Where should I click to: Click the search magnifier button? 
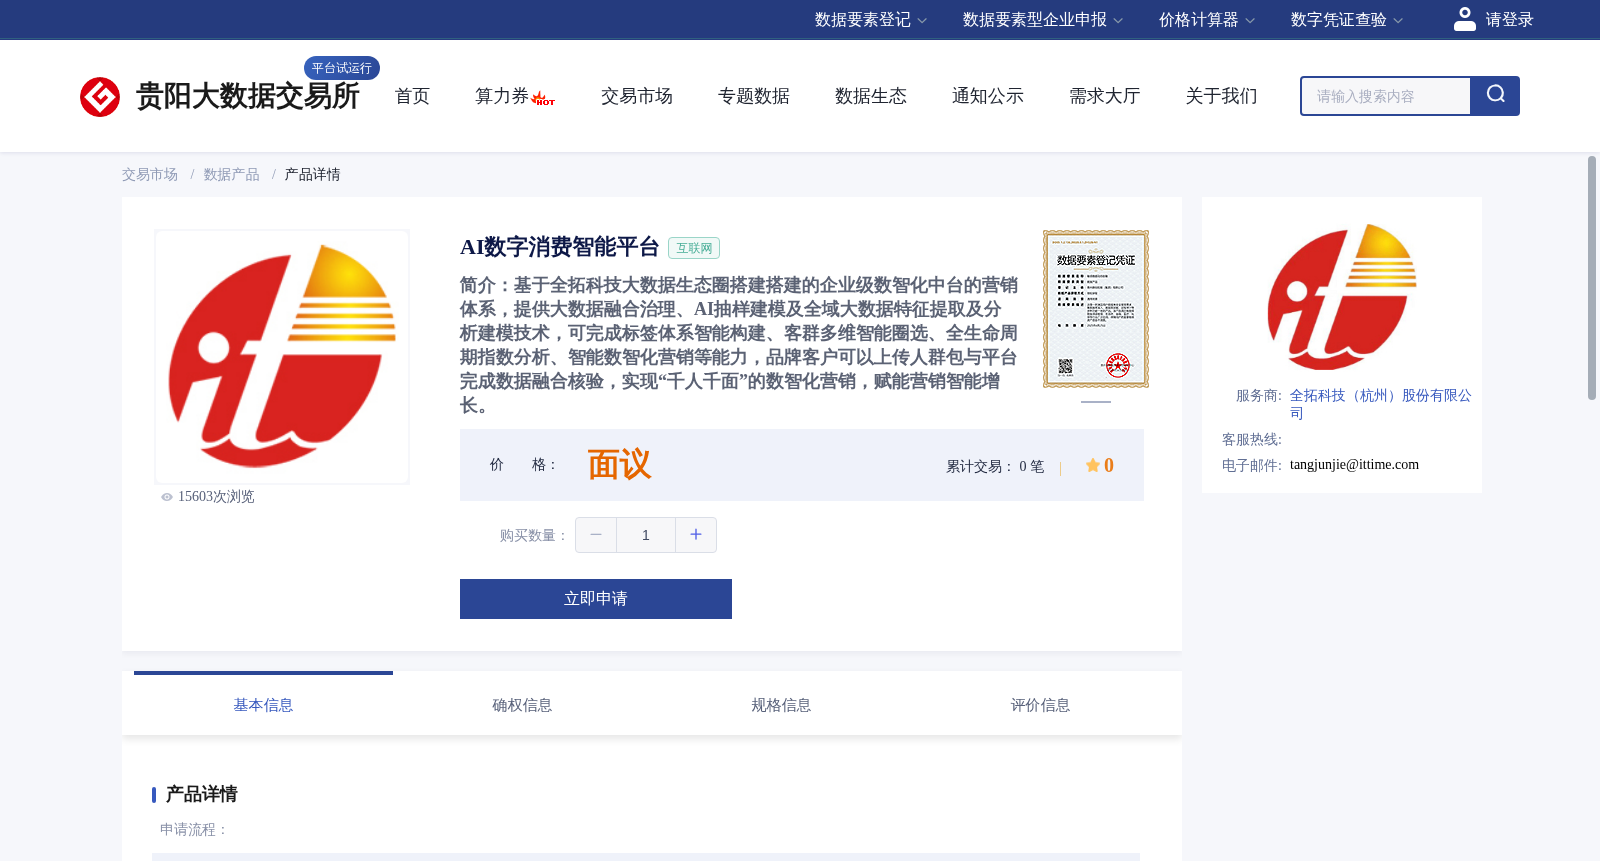(1495, 96)
